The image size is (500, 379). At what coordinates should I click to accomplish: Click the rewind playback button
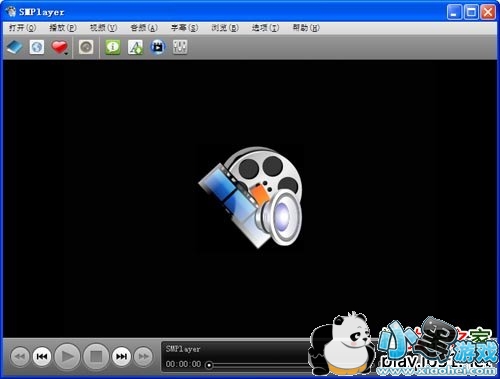(20, 357)
